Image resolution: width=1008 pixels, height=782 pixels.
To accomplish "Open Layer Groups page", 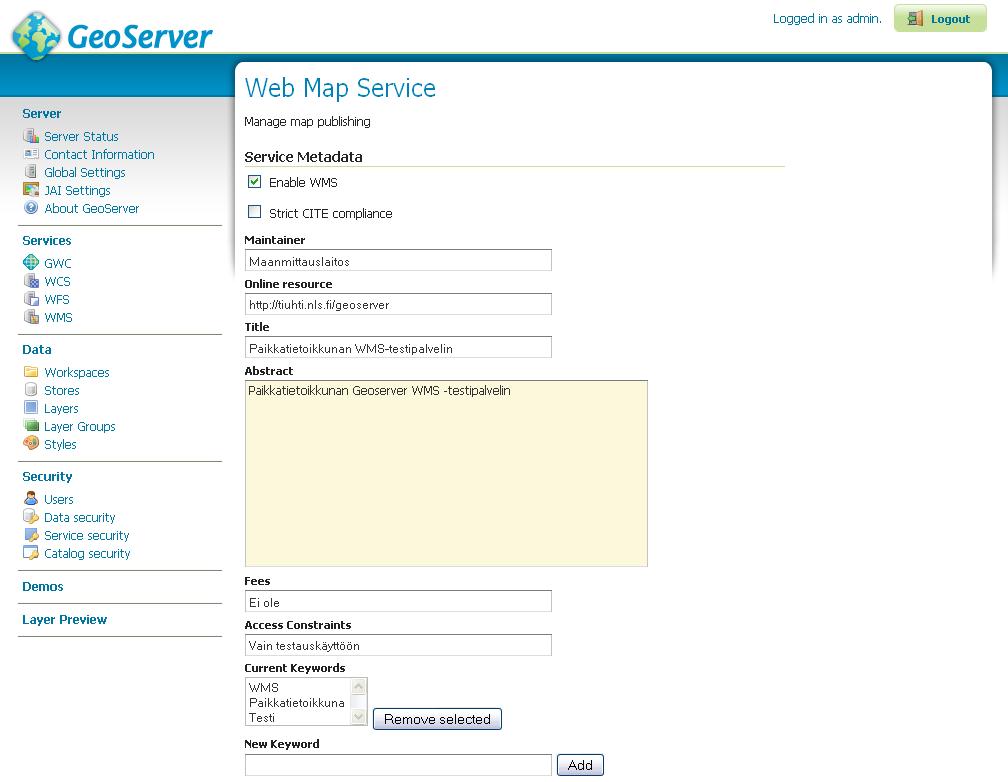I will [x=79, y=426].
